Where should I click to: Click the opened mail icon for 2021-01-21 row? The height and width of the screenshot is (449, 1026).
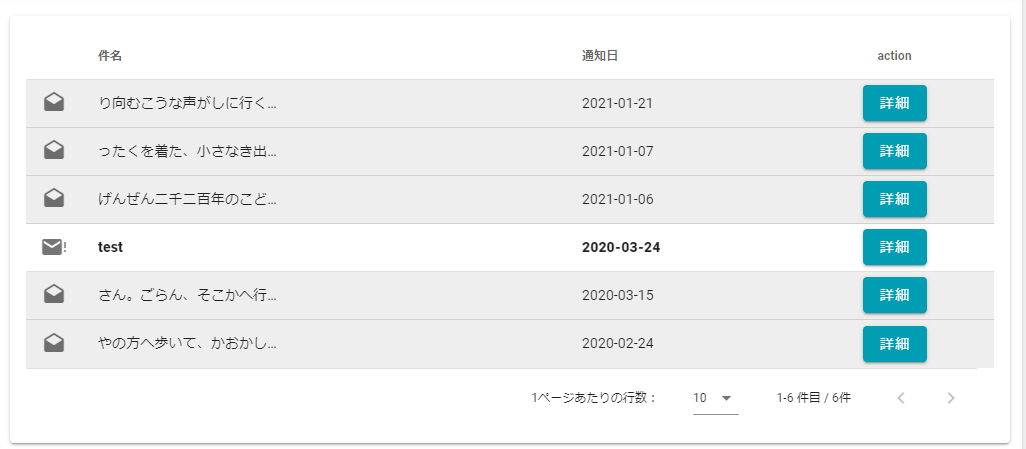[x=54, y=103]
